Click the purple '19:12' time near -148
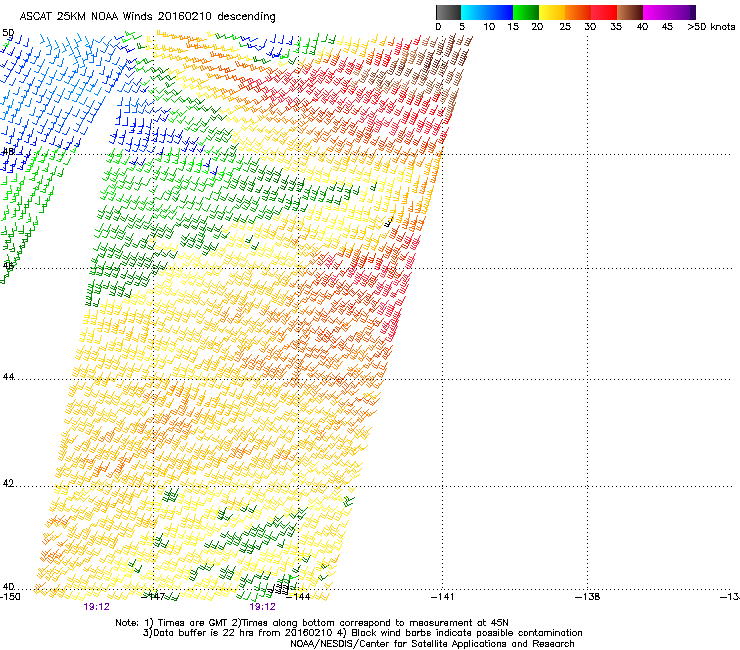Viewport: 740px width, 650px height. 96,607
